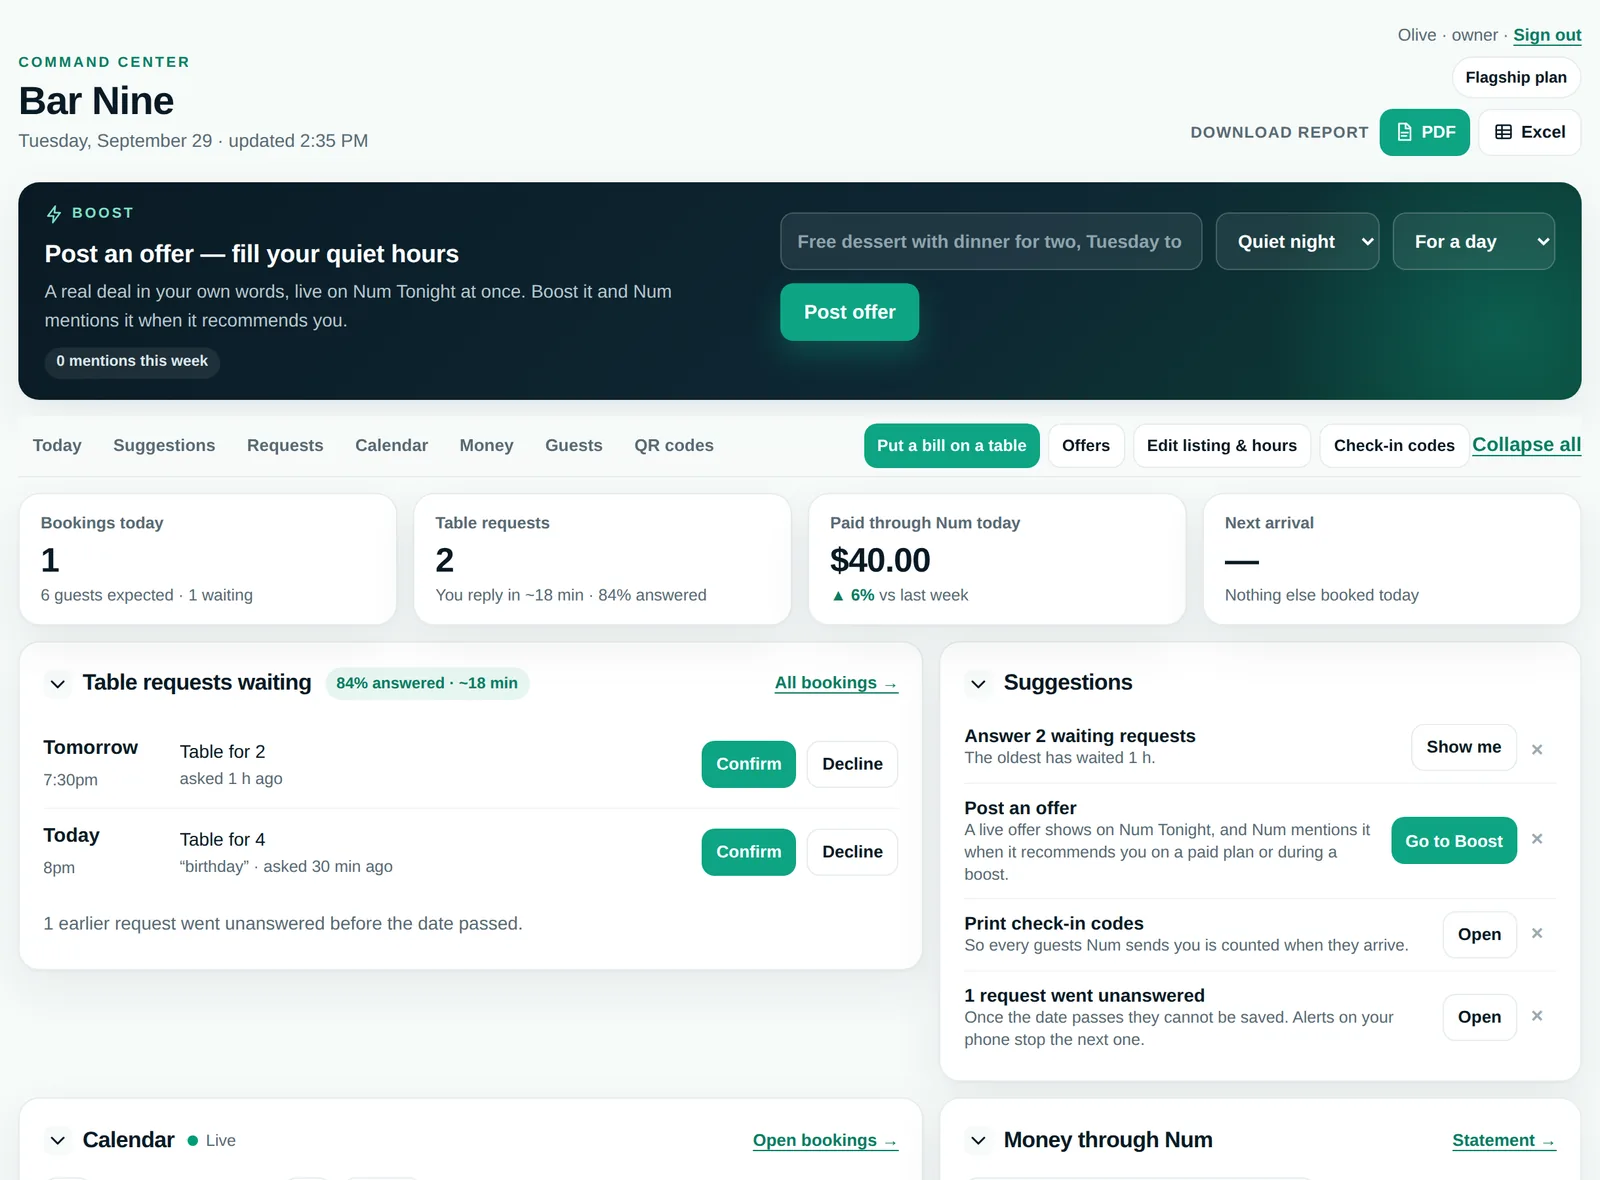
Task: Click the Post offer button
Action: (850, 312)
